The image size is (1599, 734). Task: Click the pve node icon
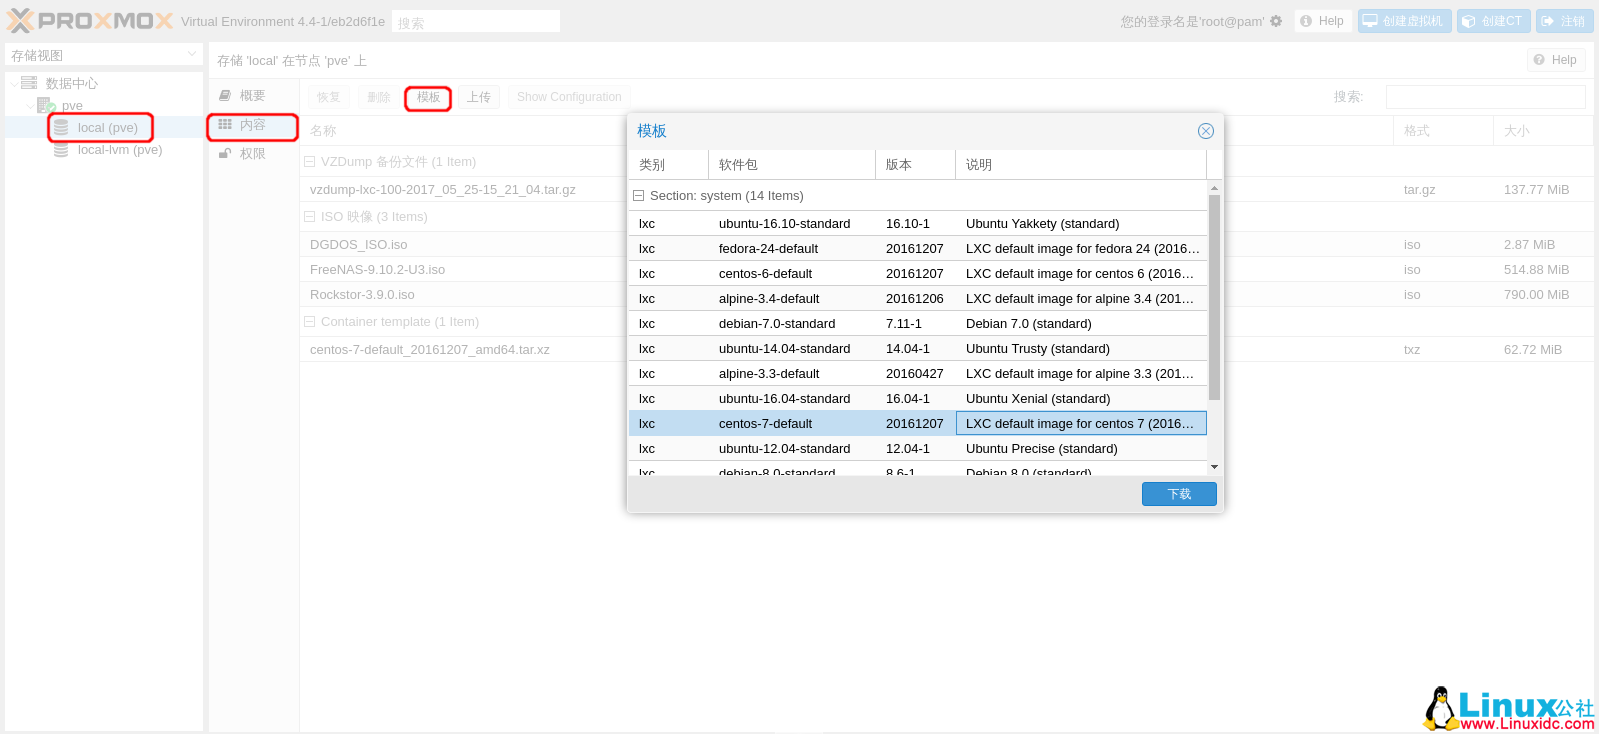(45, 105)
